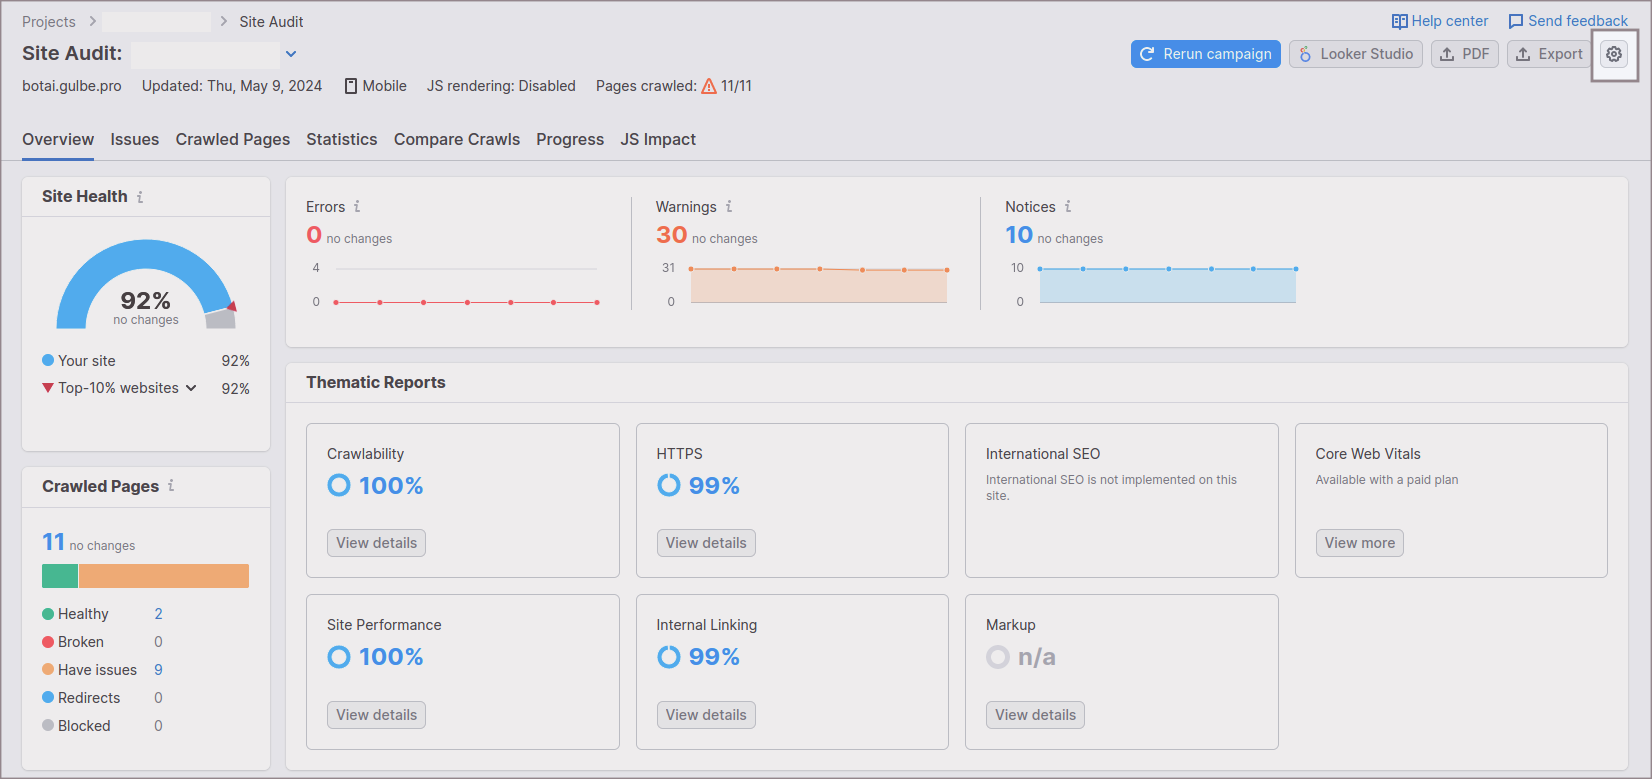
Task: Click the warnings count 30
Action: 671,235
